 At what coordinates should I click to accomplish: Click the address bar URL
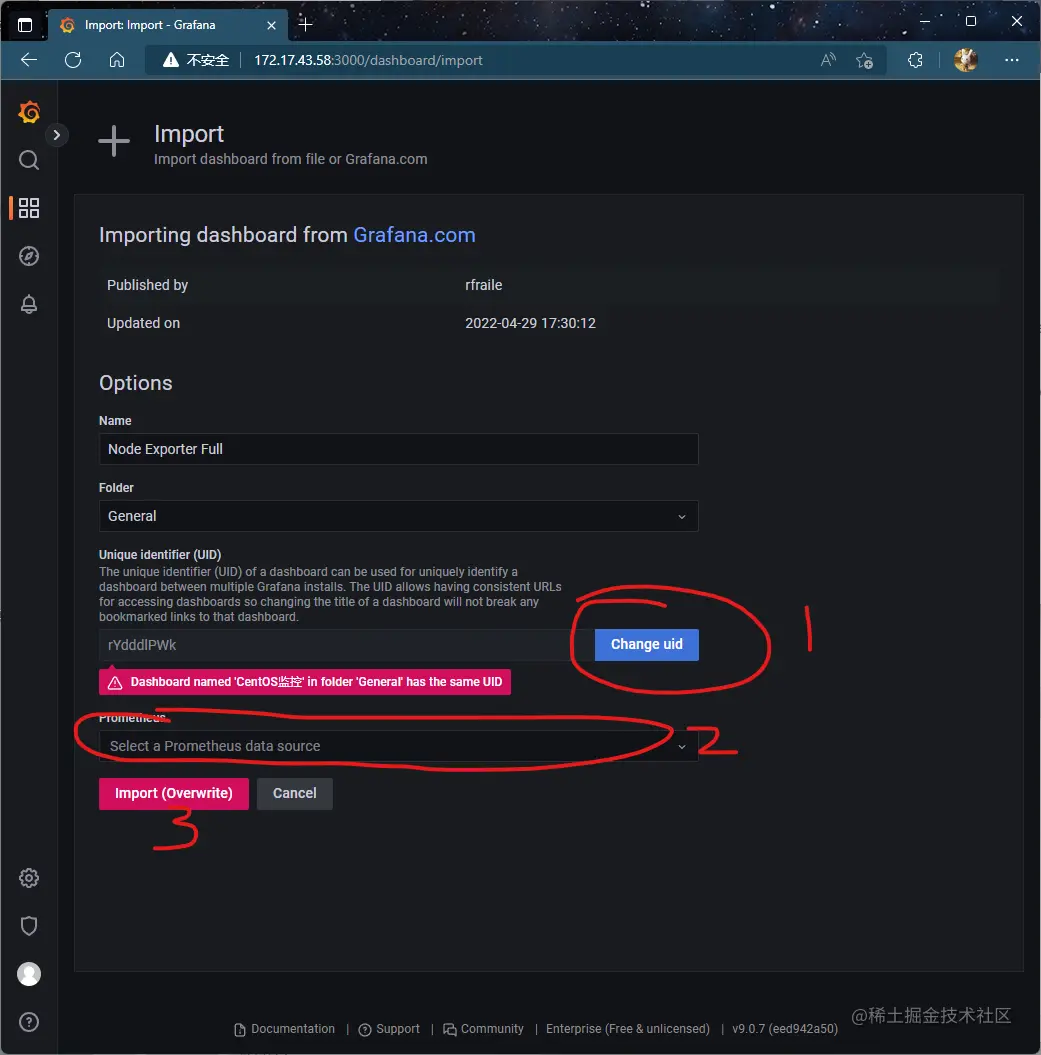click(368, 60)
